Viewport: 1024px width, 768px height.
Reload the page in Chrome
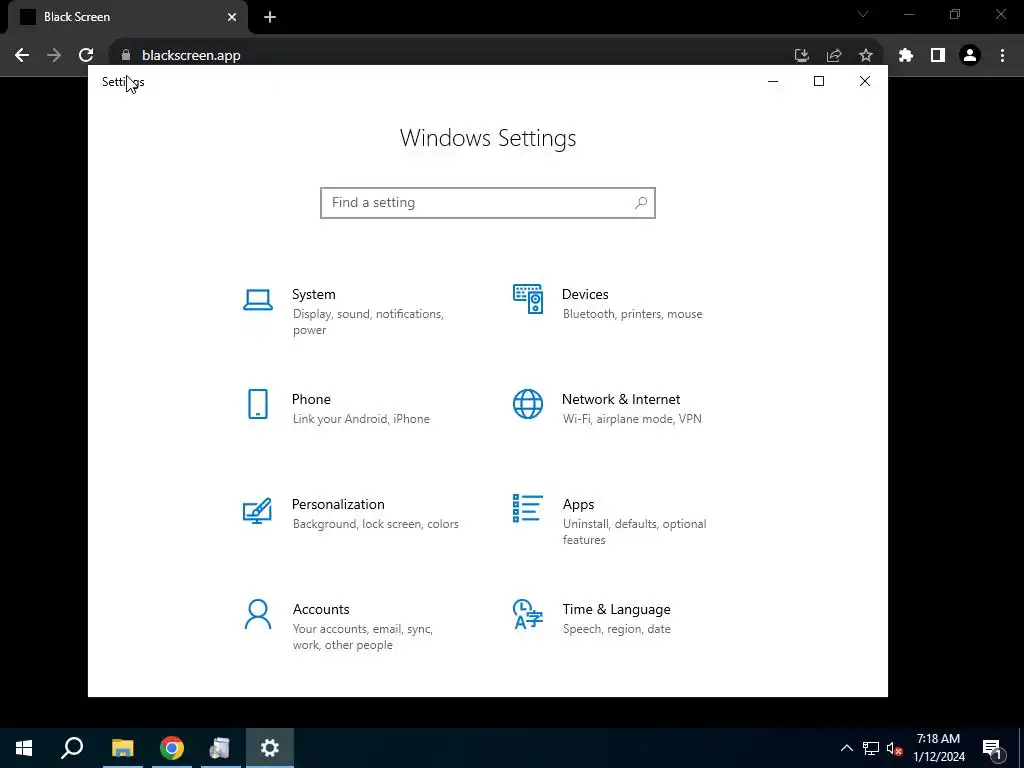[x=86, y=56]
